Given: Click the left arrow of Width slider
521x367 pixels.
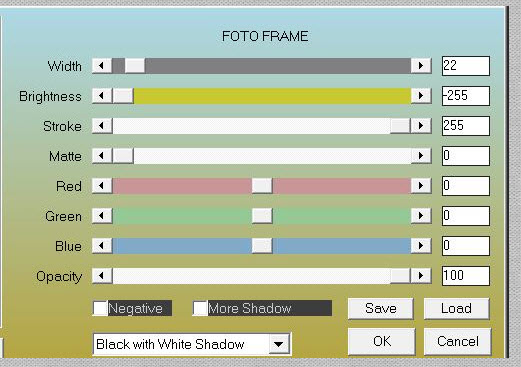Looking at the screenshot, I should coord(102,66).
